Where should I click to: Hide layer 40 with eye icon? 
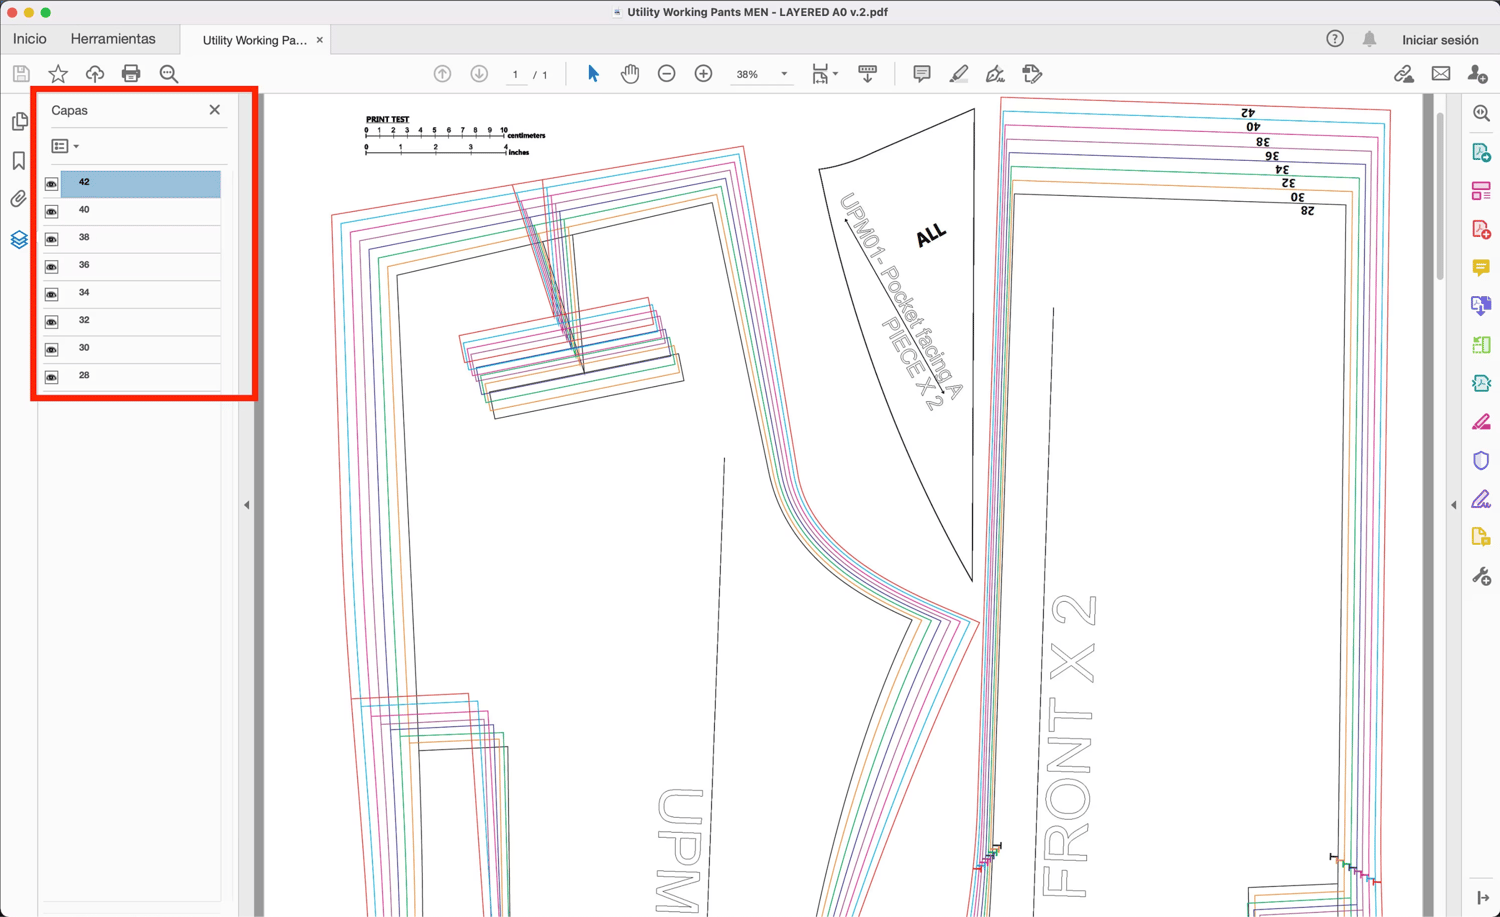click(52, 212)
